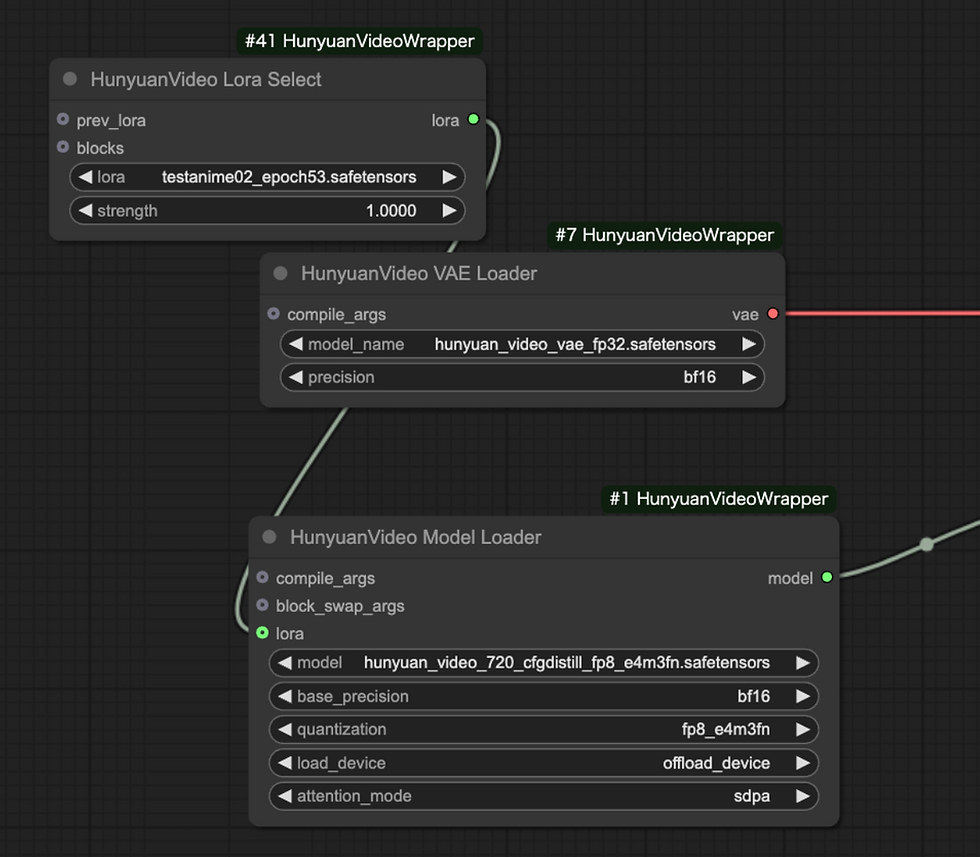Select previous model file with left arrow
The image size is (980, 857).
pos(285,663)
